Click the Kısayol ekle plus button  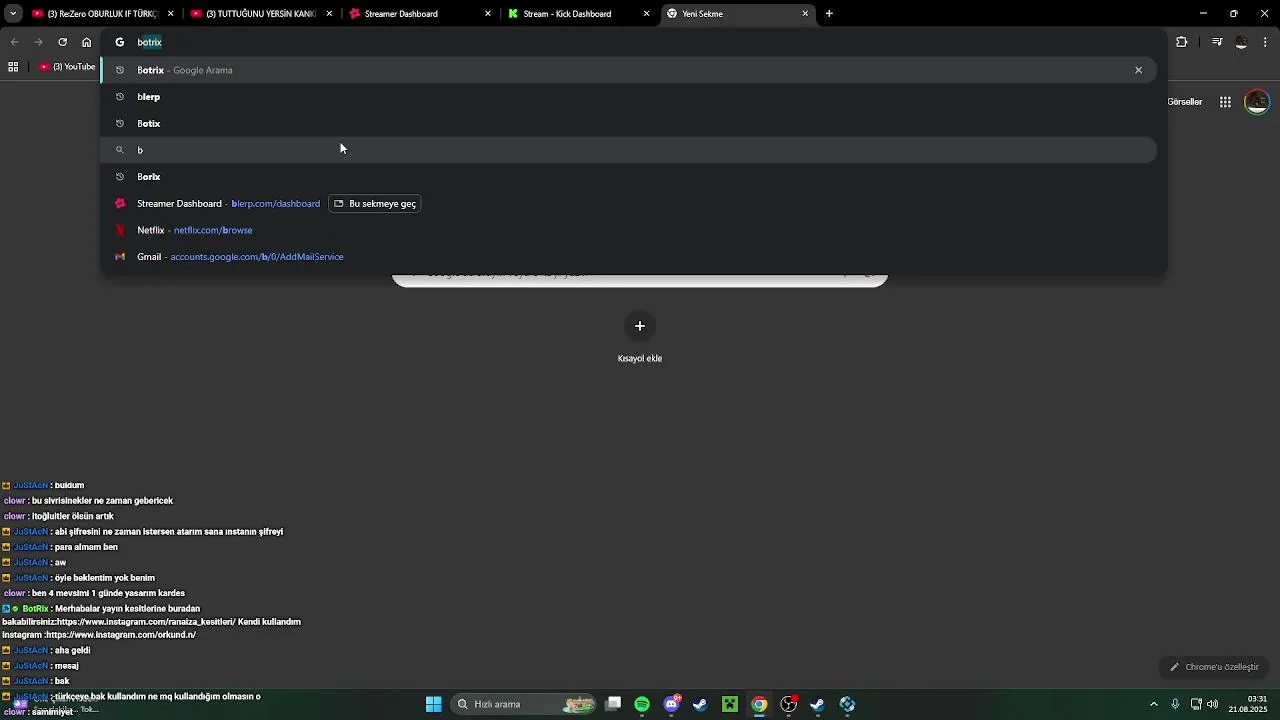pos(640,326)
